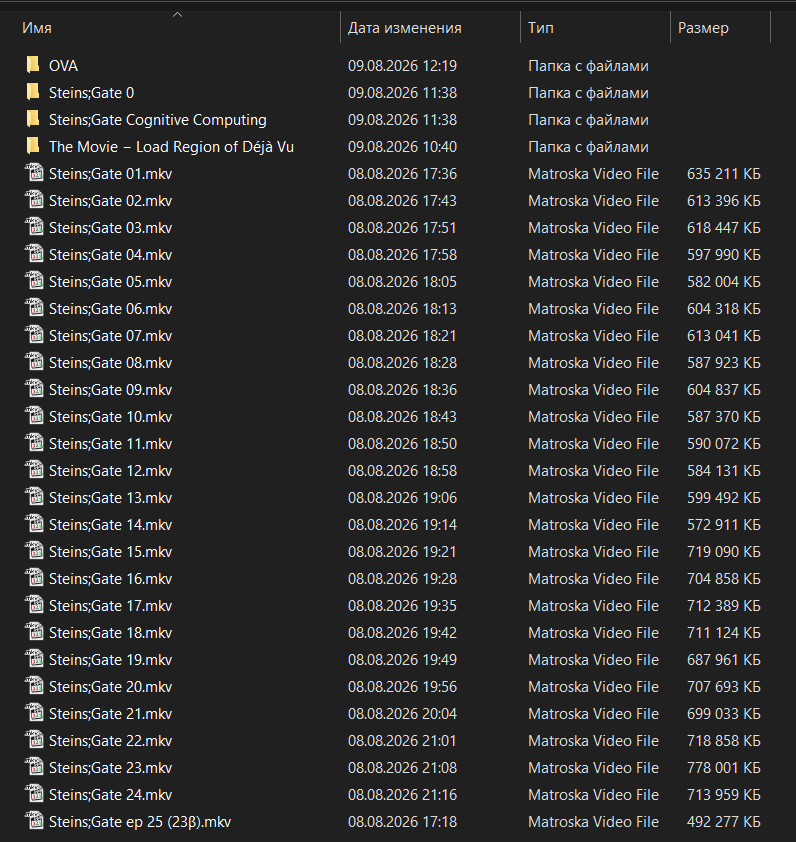The image size is (796, 842).
Task: Sort files by the Тип column header
Action: tap(540, 28)
